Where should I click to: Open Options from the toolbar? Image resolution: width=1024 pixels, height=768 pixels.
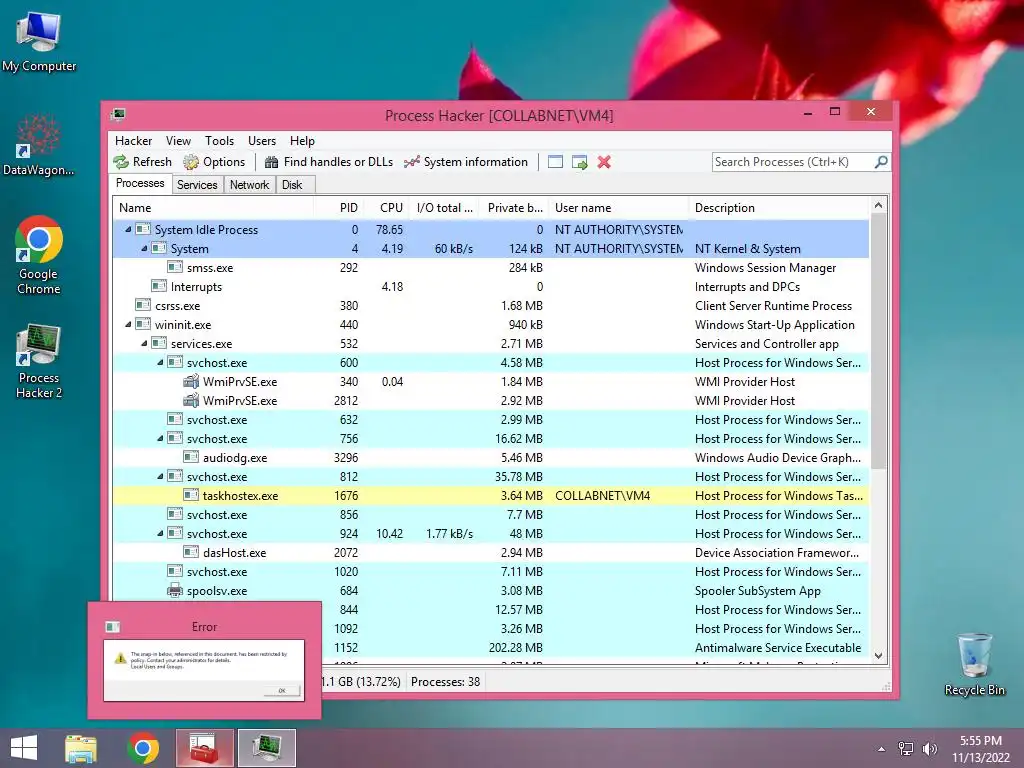[214, 162]
